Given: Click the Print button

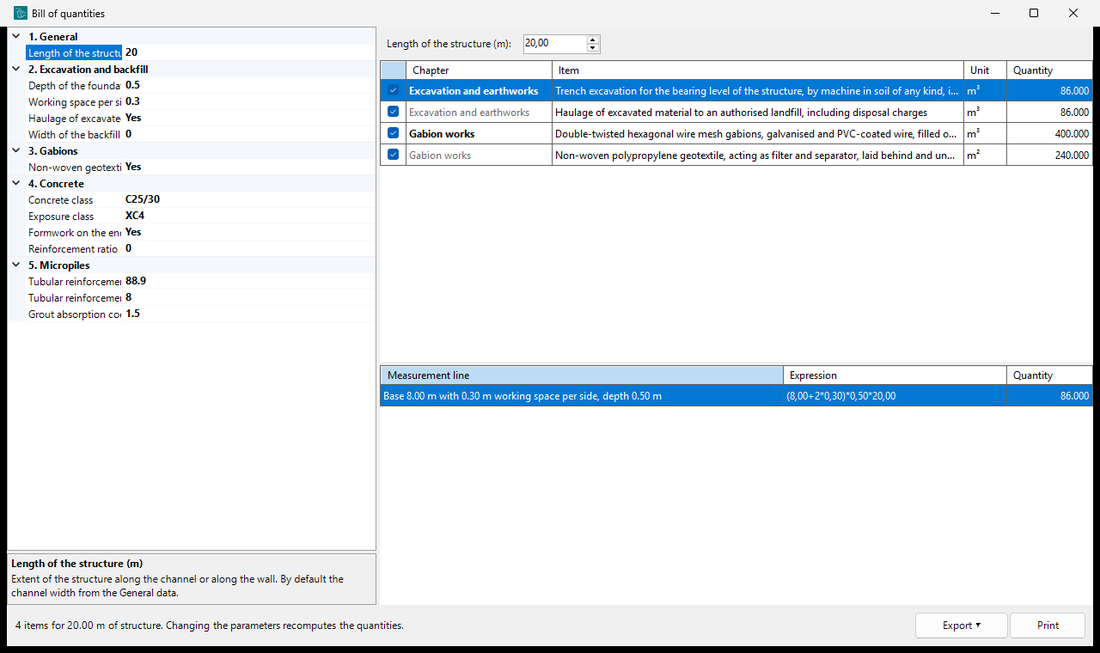Looking at the screenshot, I should [x=1047, y=625].
